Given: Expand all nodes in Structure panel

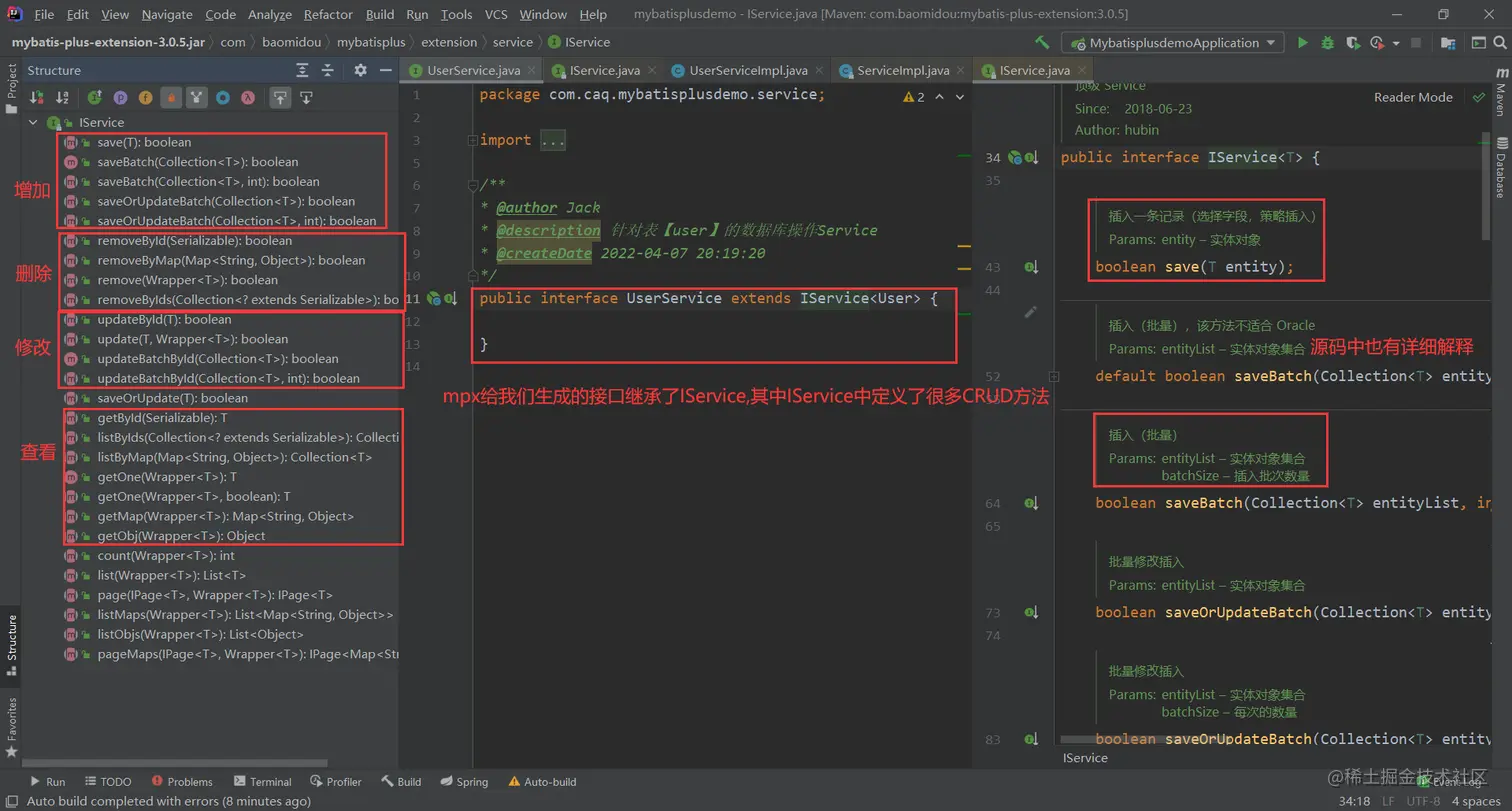Looking at the screenshot, I should pos(302,70).
